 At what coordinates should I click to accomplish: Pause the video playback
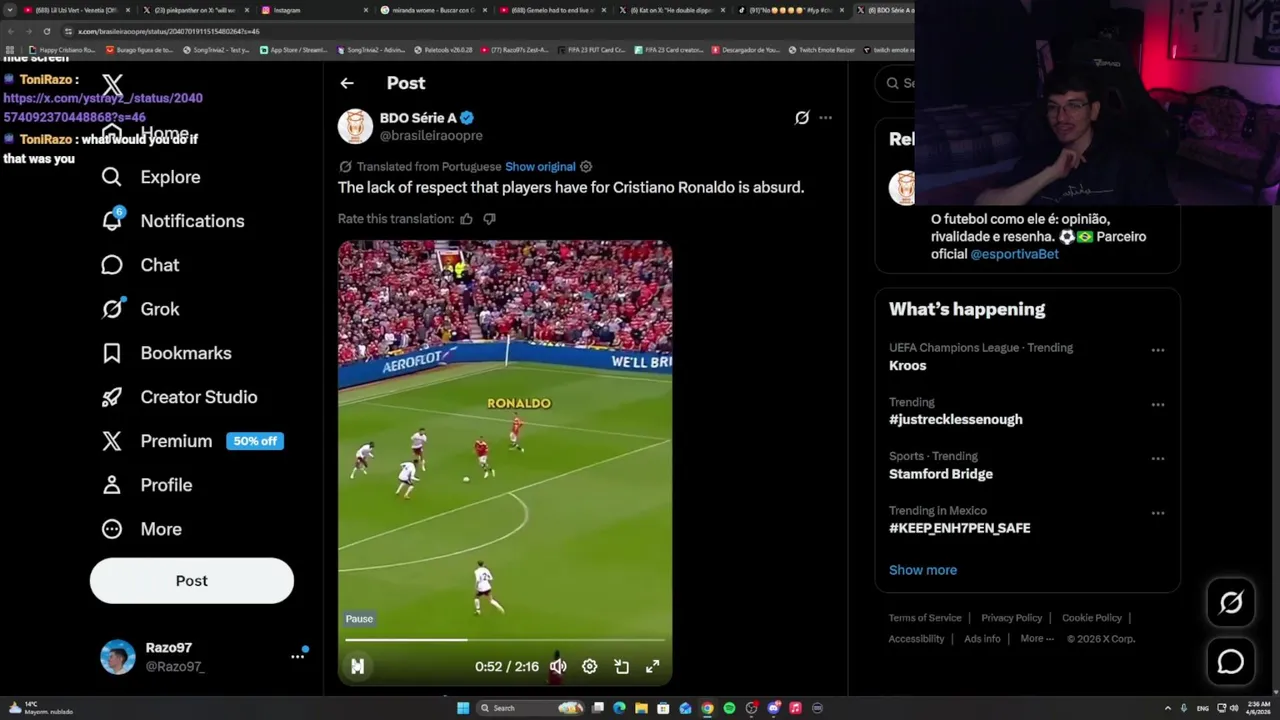357,666
